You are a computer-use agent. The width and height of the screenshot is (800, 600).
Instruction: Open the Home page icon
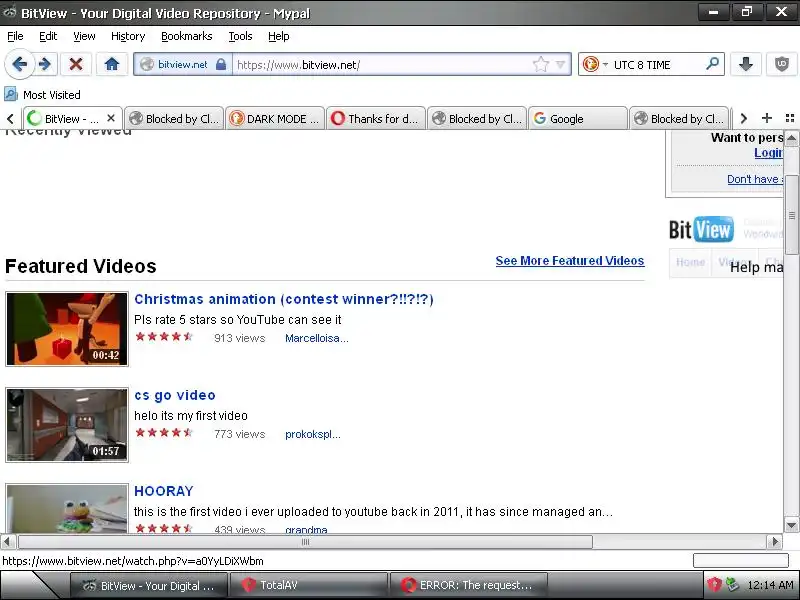[112, 64]
